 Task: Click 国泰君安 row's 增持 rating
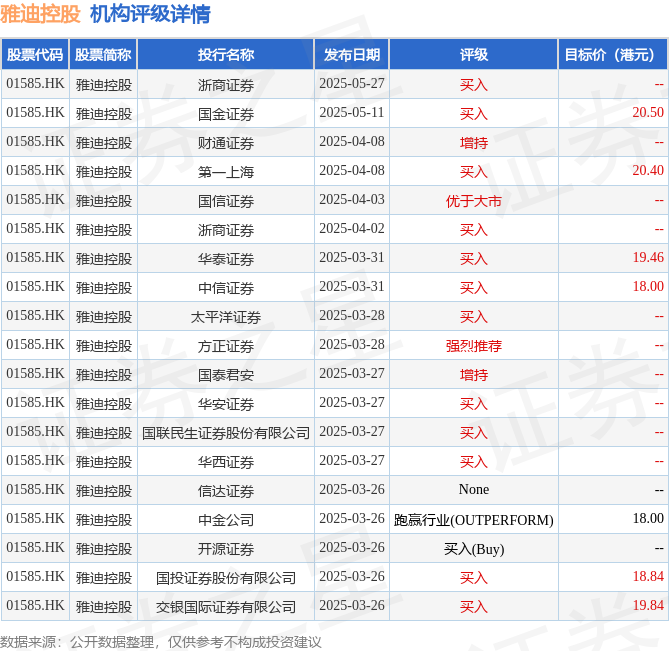click(474, 375)
